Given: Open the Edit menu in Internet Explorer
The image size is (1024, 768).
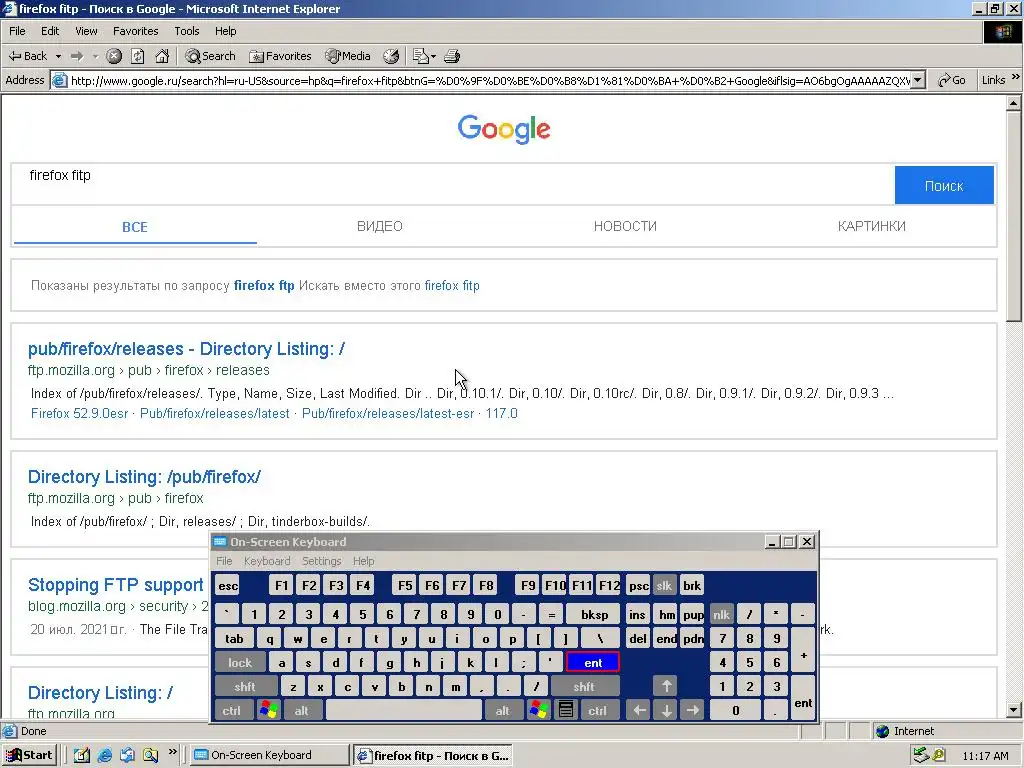Looking at the screenshot, I should coord(50,31).
